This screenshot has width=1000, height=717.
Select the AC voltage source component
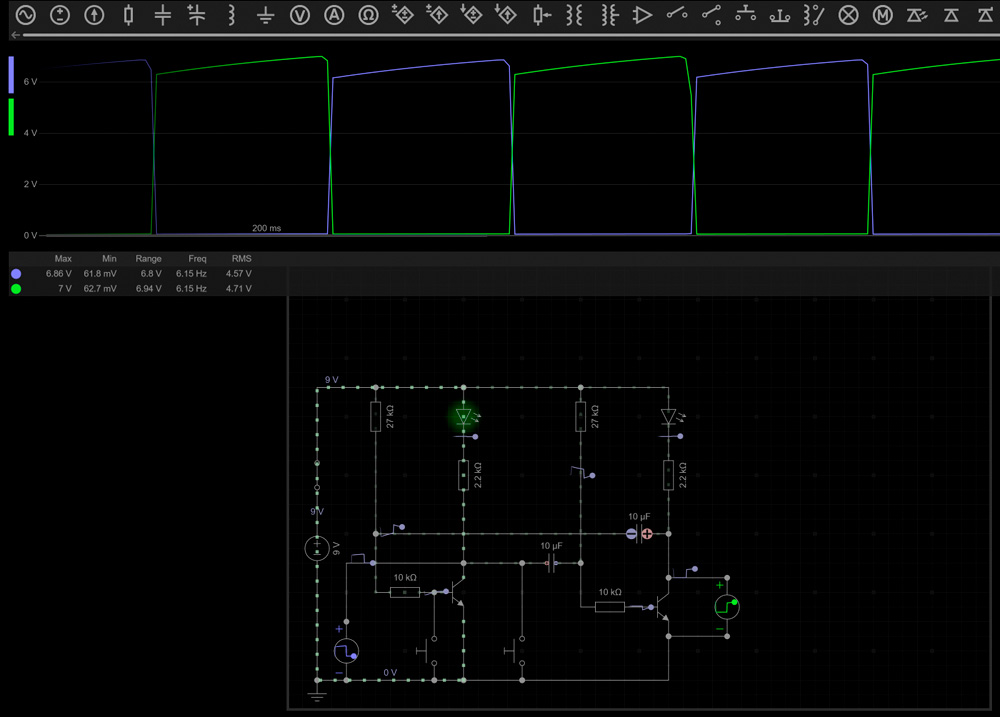point(24,15)
